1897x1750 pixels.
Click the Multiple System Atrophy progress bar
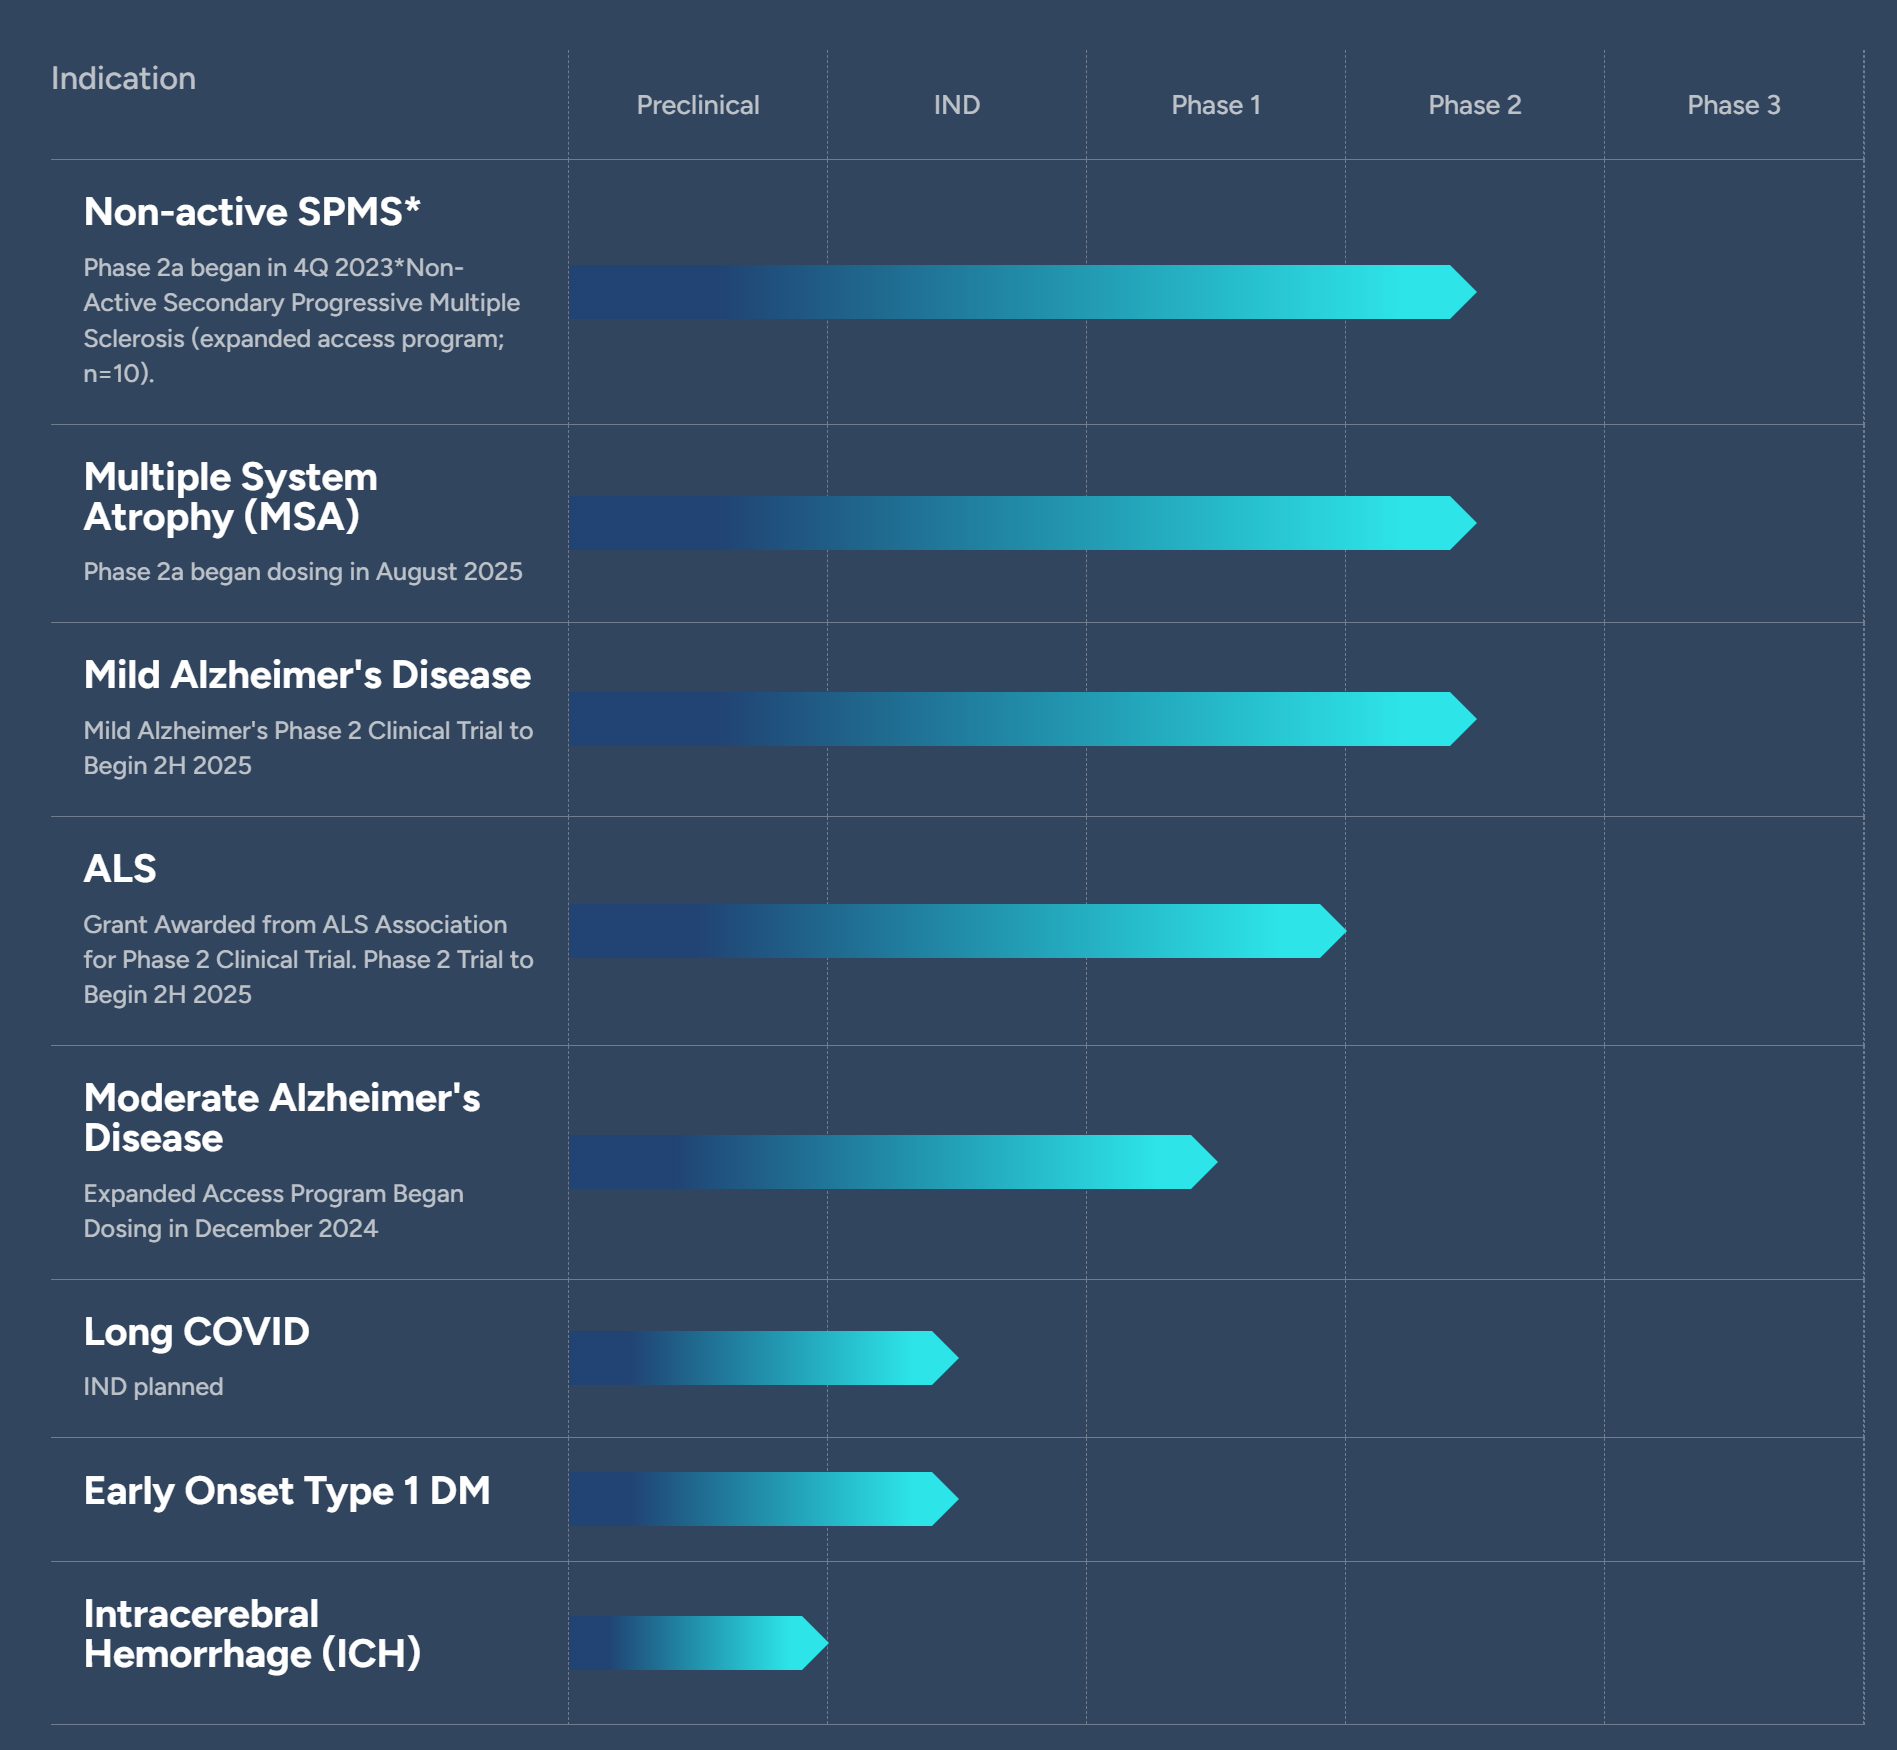pos(1020,523)
